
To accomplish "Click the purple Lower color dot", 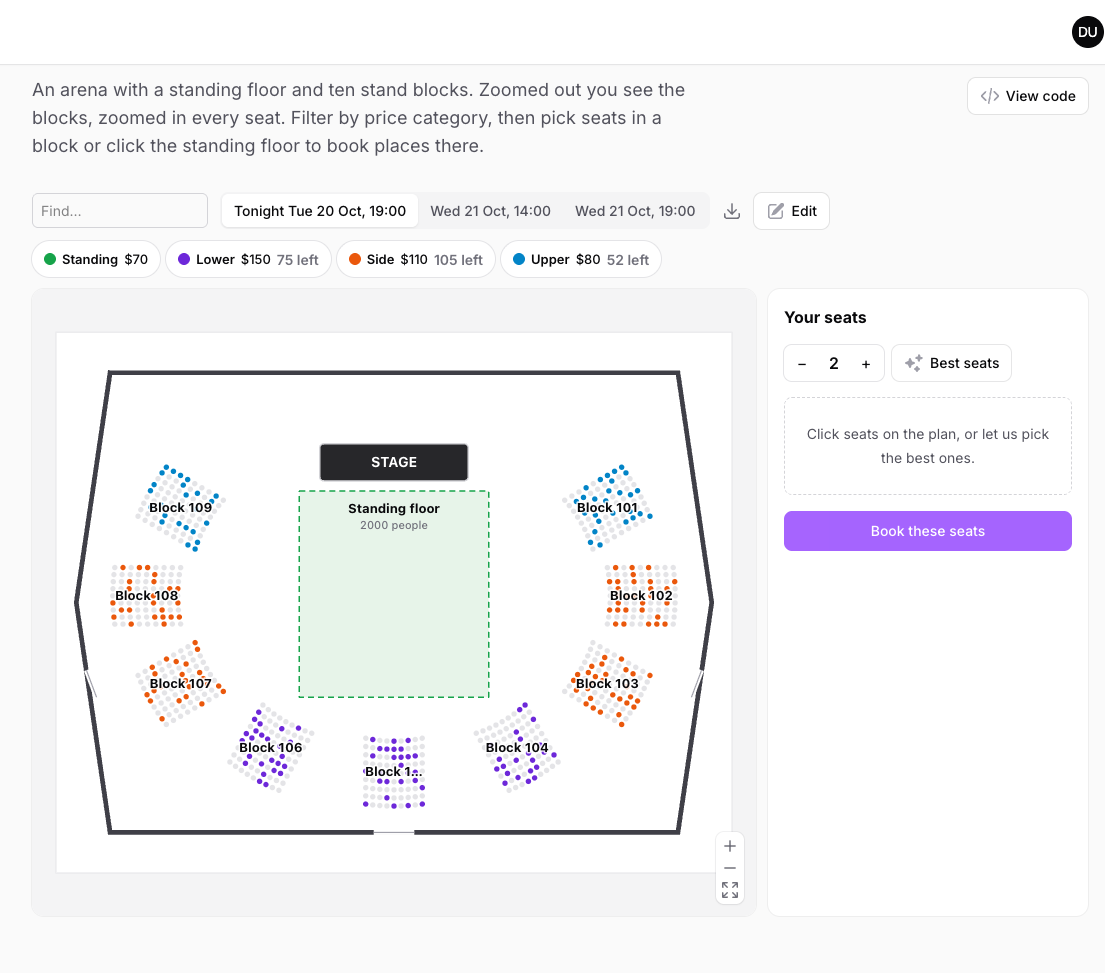I will (184, 259).
